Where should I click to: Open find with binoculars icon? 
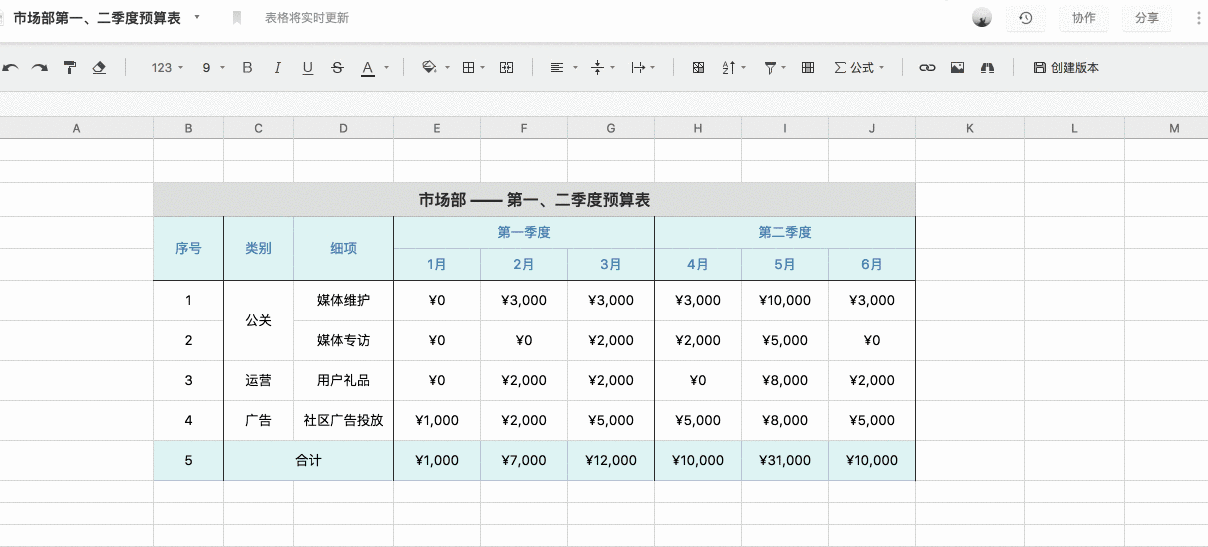coord(988,68)
